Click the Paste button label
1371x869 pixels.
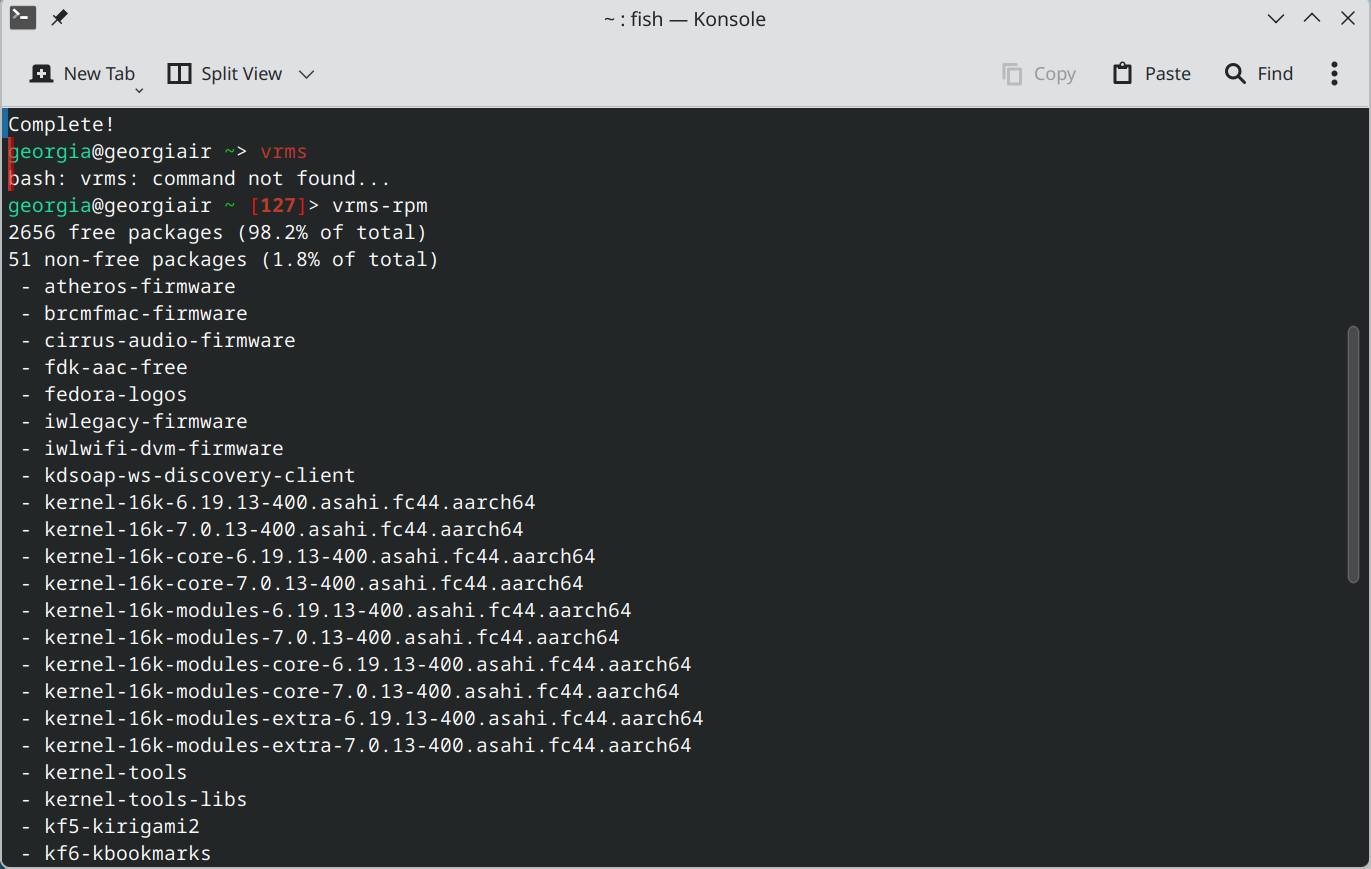point(1168,73)
